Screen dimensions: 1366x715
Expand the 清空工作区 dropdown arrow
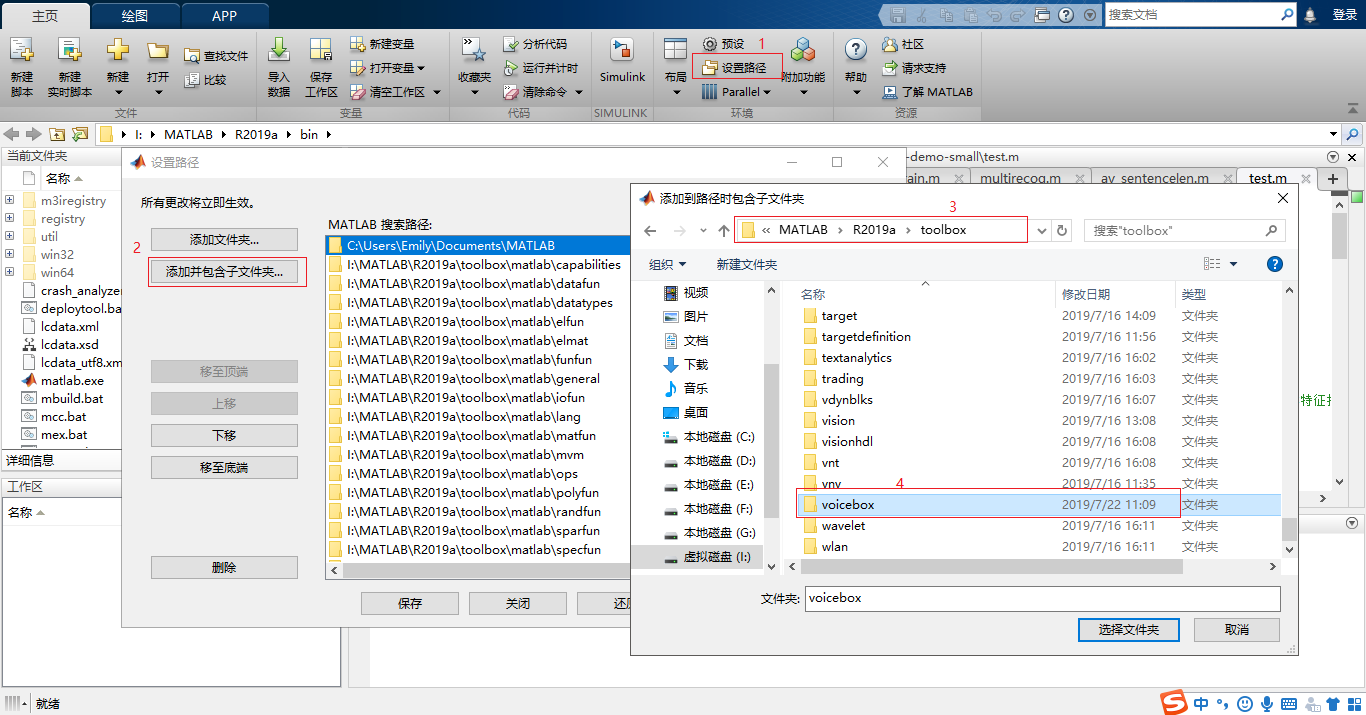tap(436, 92)
